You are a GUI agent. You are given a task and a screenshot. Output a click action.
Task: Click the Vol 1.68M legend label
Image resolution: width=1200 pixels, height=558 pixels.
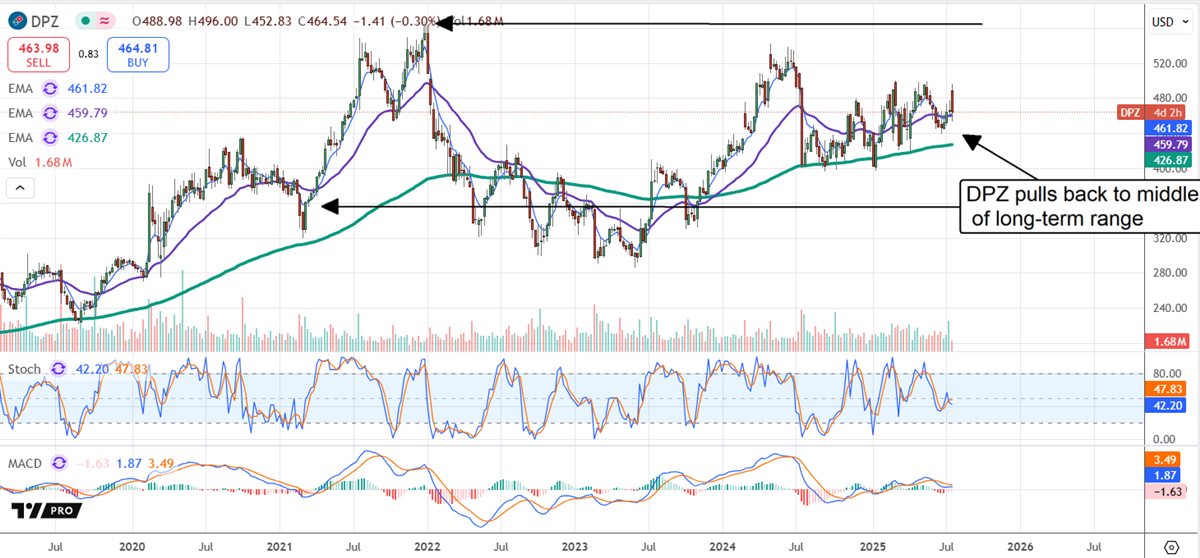point(40,161)
